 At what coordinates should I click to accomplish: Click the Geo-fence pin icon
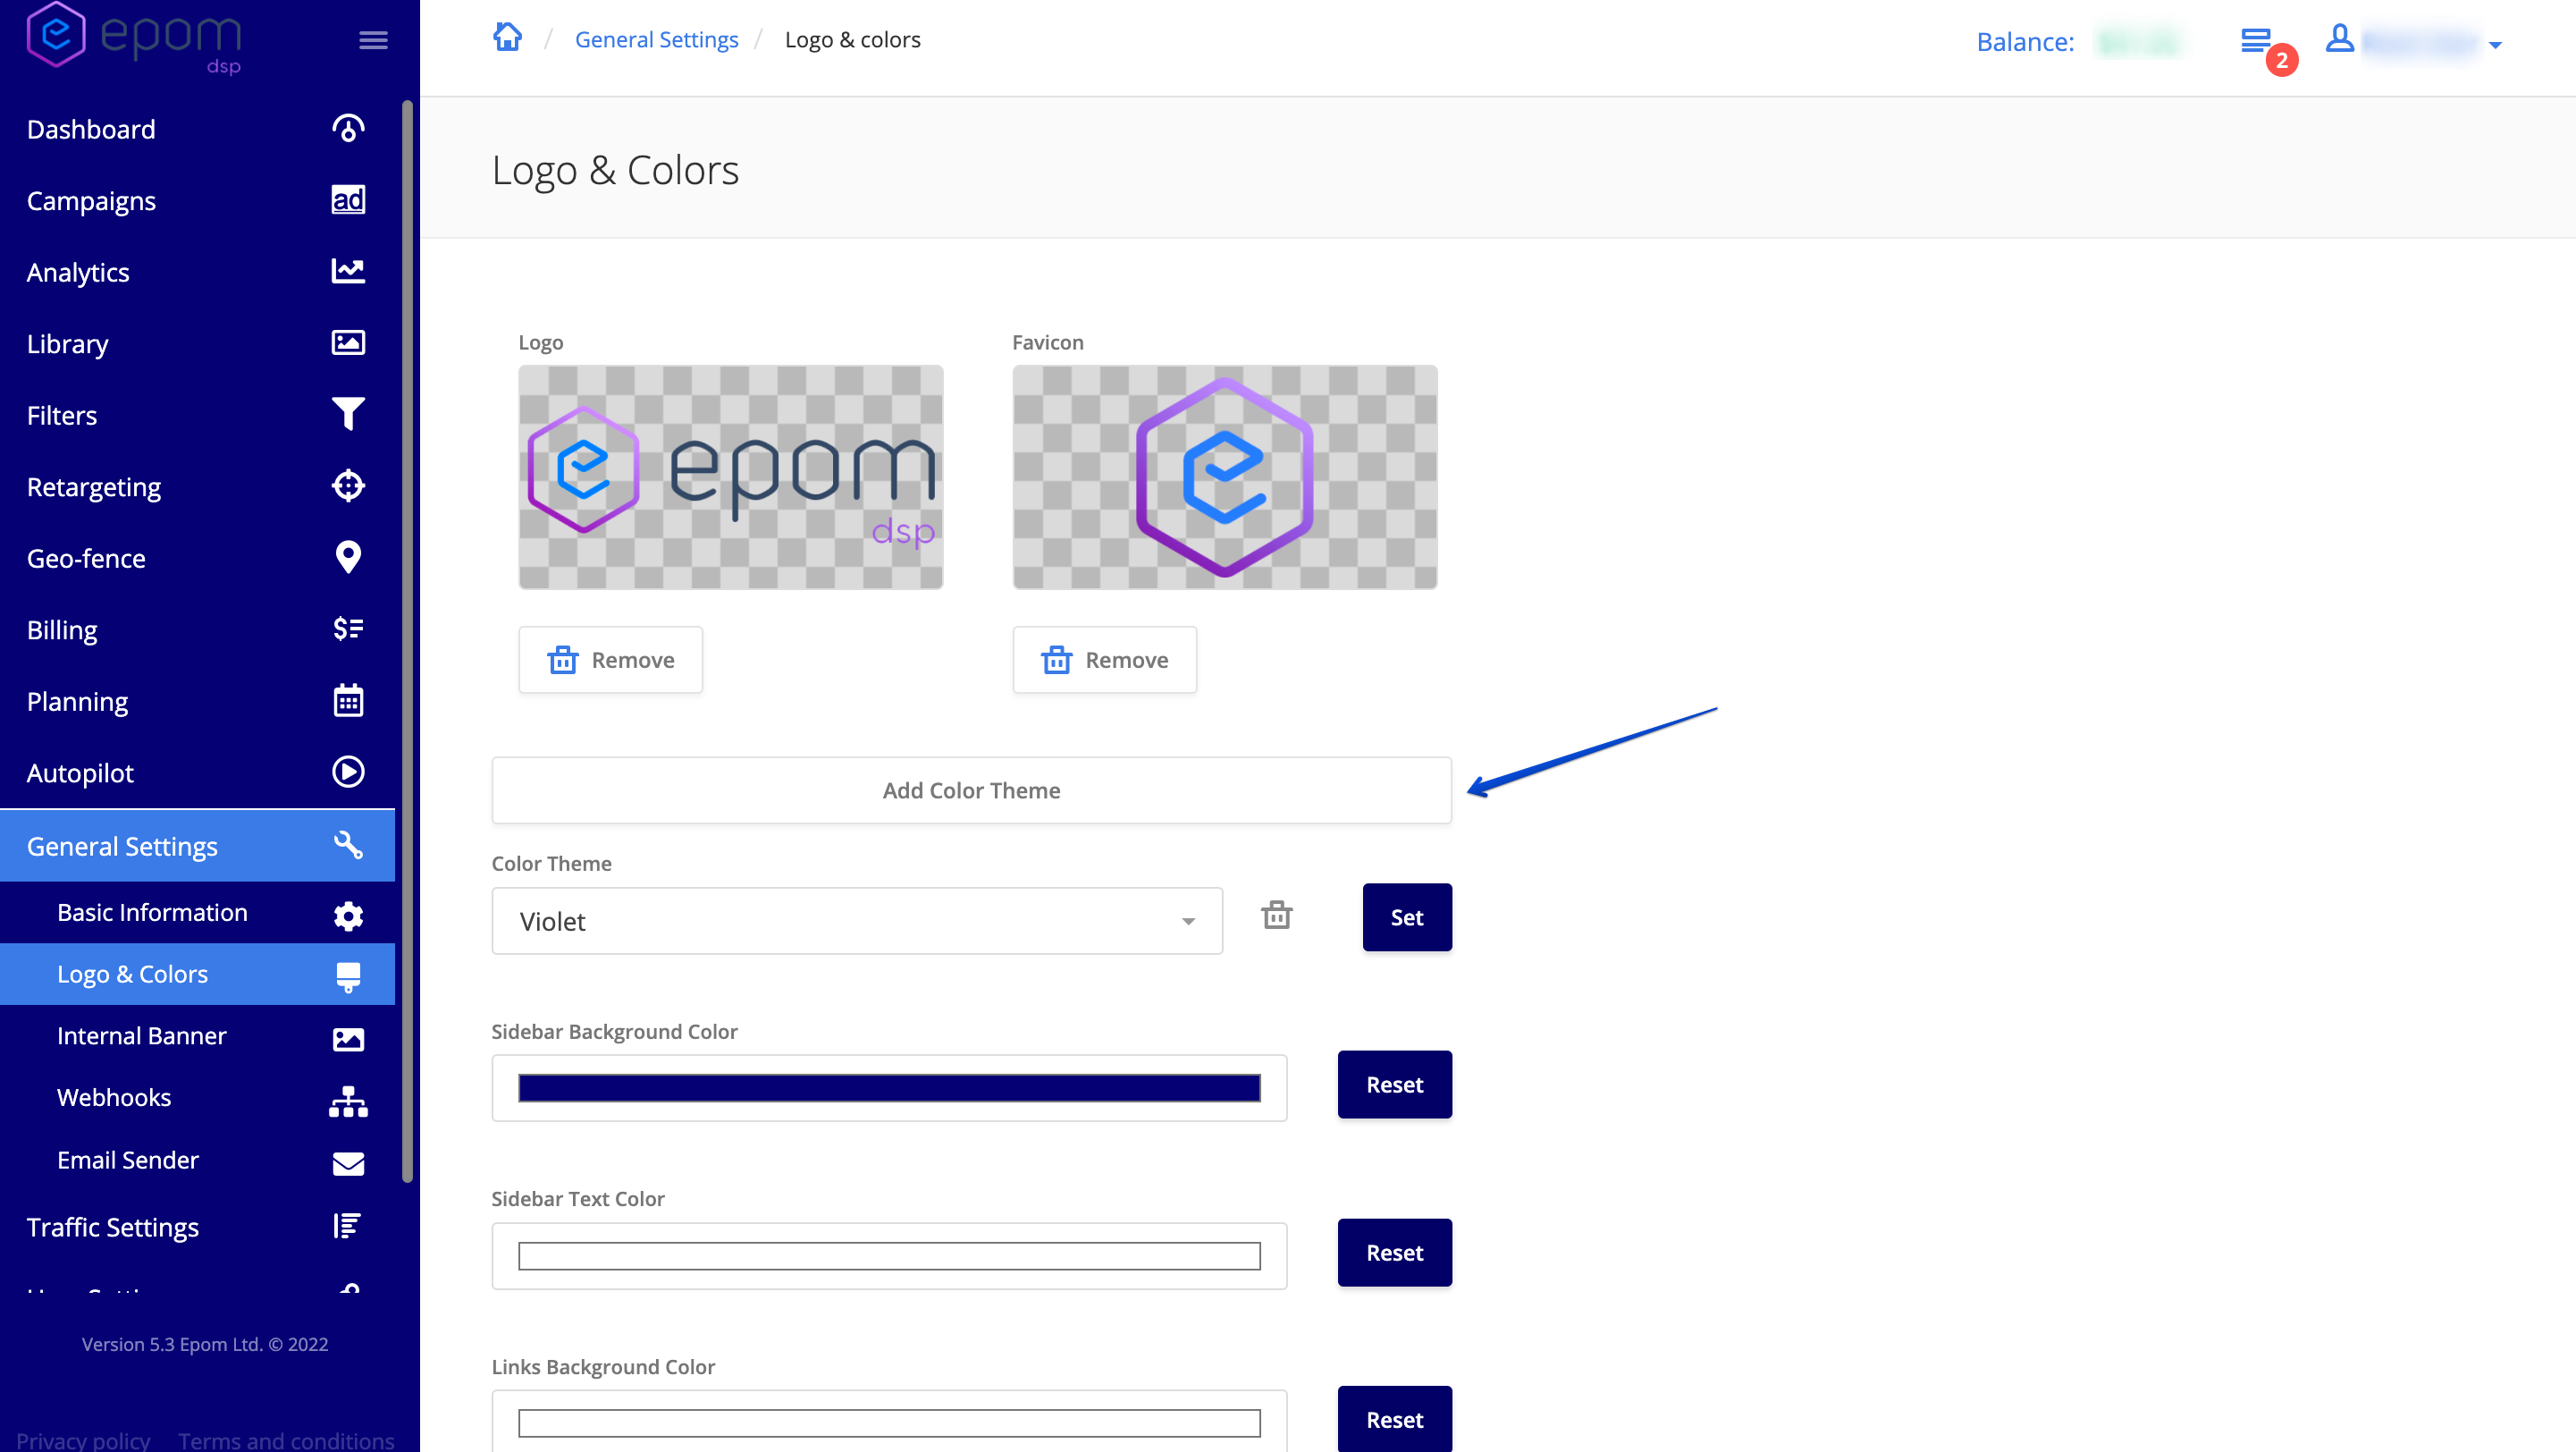click(347, 557)
